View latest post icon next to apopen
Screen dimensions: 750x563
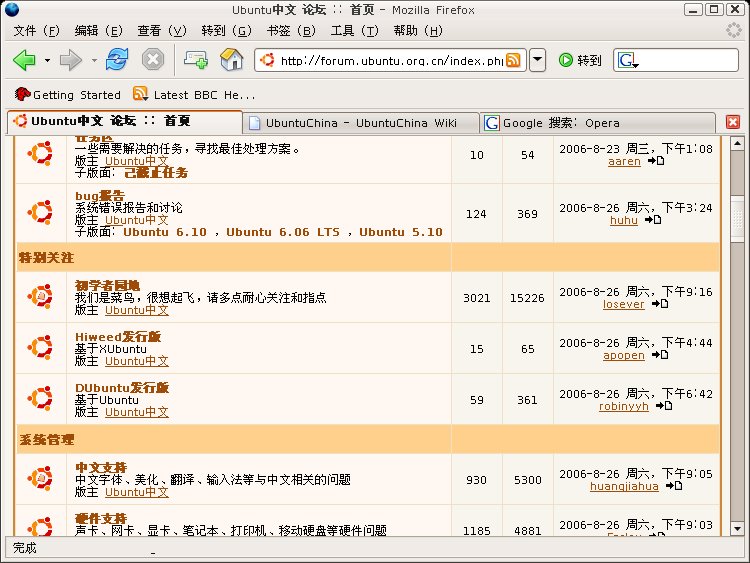pyautogui.click(x=660, y=355)
